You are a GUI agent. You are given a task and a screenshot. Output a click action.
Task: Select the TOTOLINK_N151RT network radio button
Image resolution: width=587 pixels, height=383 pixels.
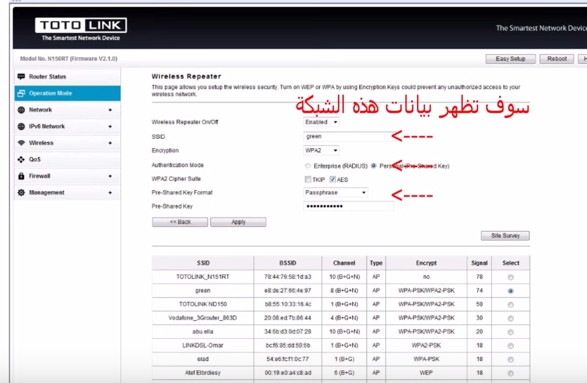(511, 277)
